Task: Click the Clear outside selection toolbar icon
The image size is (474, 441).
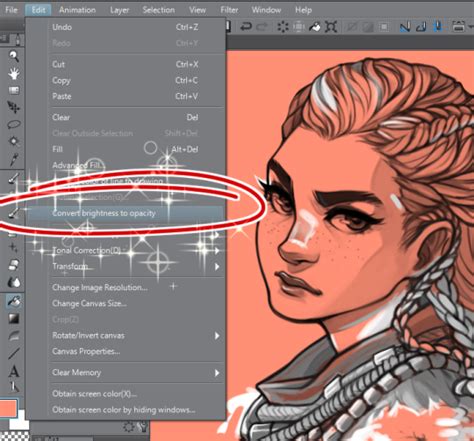Action: [x=299, y=27]
